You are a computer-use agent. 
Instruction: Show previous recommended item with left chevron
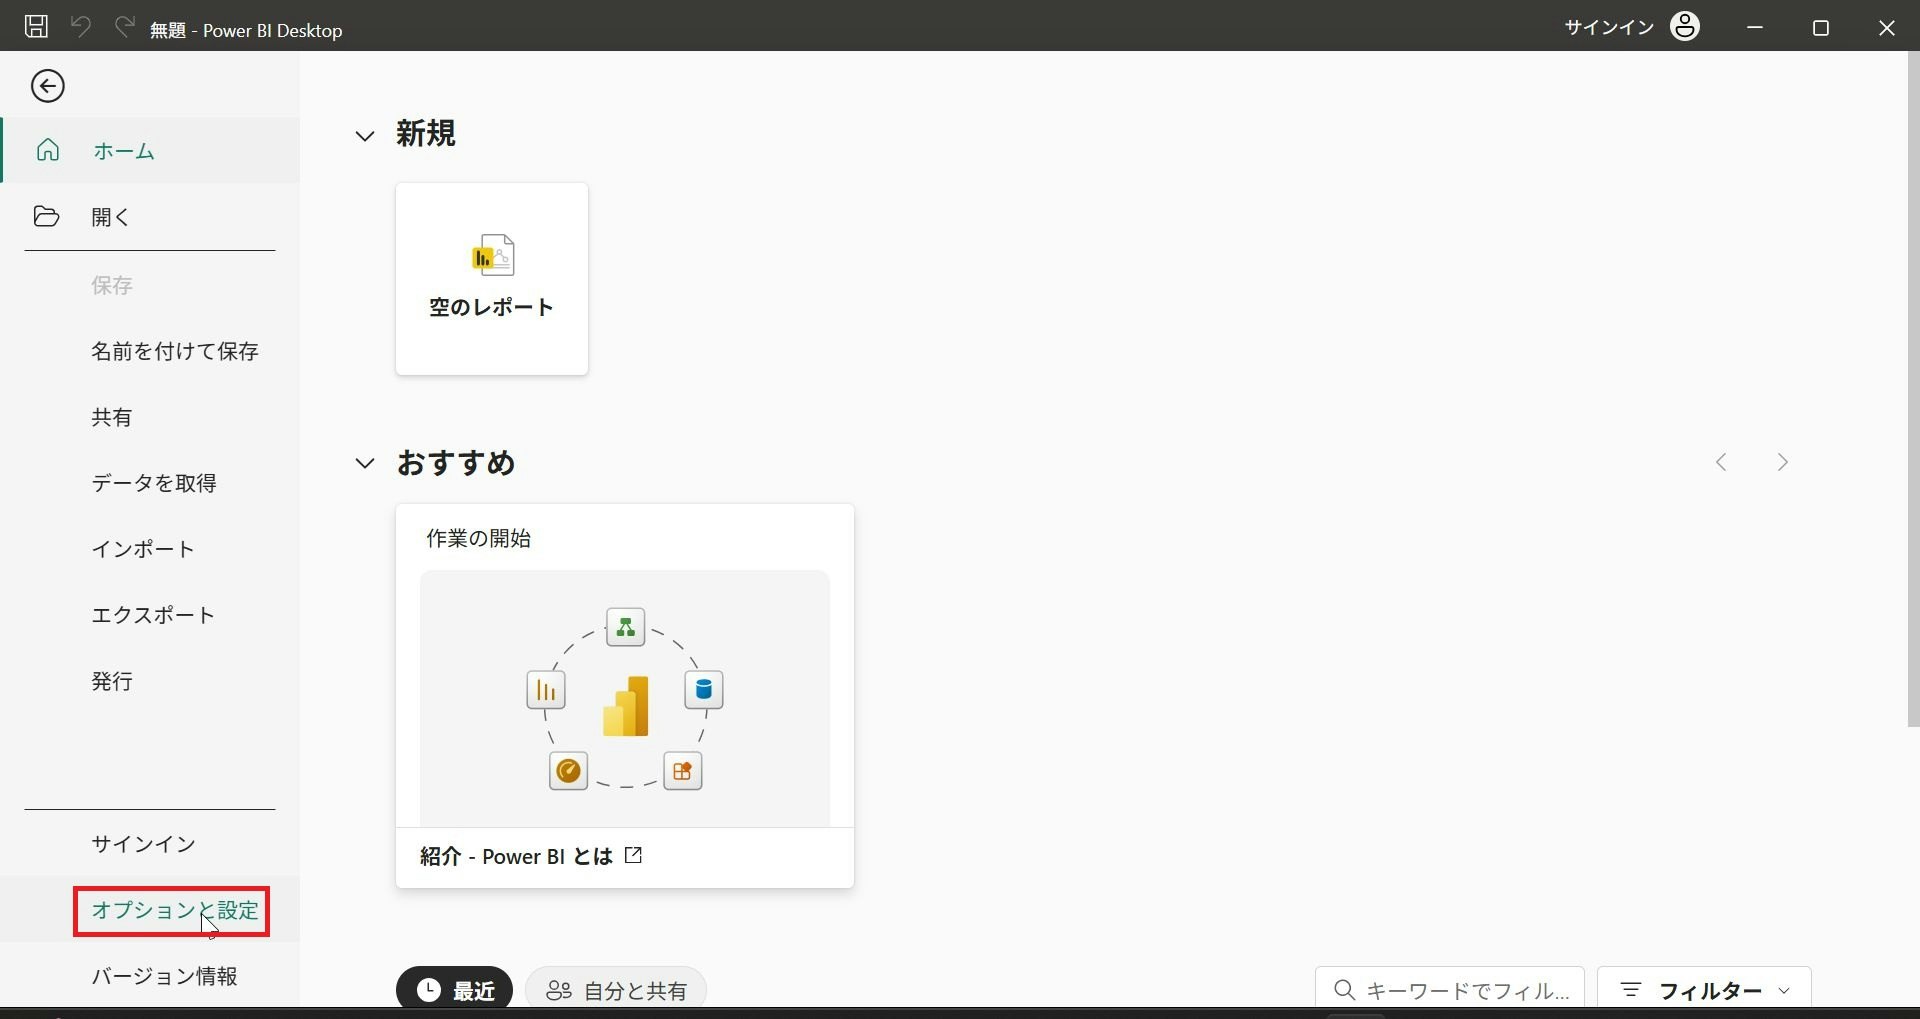[x=1721, y=462]
